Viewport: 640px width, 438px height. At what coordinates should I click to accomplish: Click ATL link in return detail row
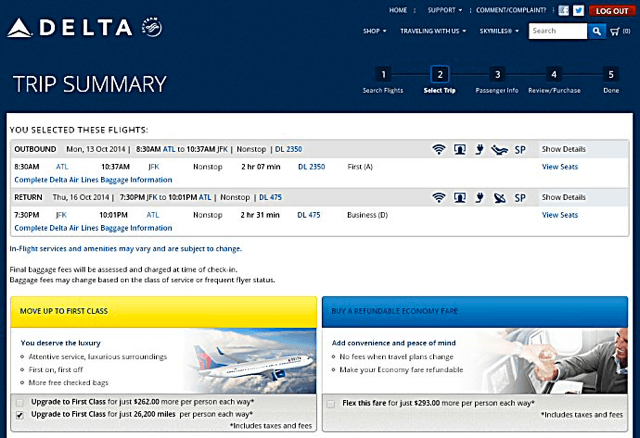pyautogui.click(x=153, y=215)
